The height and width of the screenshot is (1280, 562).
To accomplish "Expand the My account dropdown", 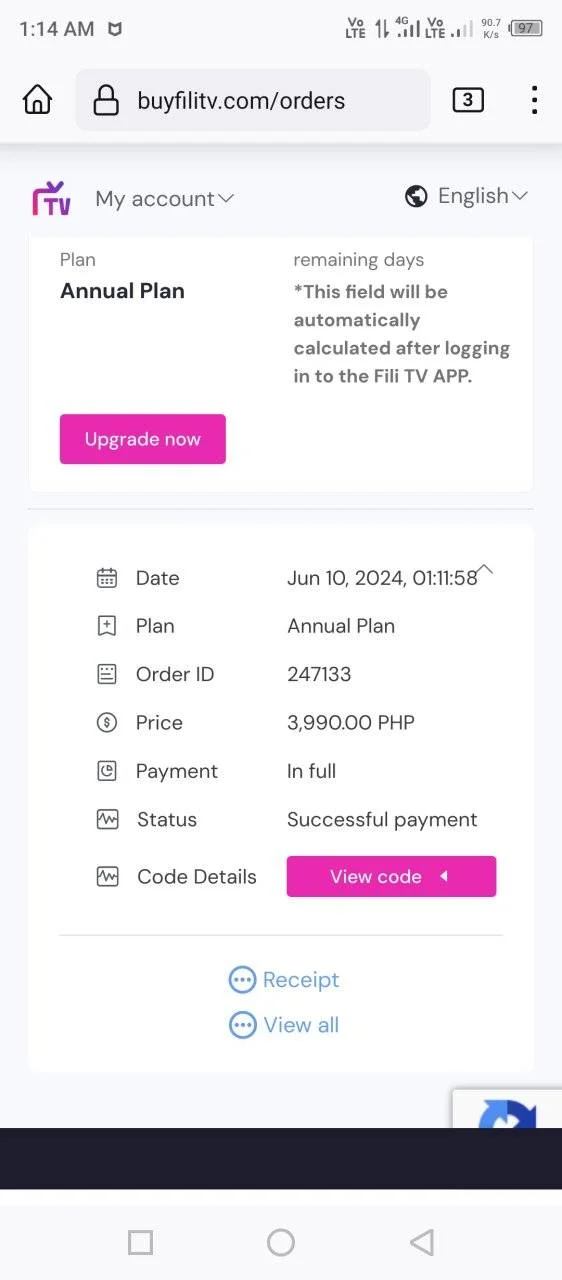I will [x=164, y=199].
